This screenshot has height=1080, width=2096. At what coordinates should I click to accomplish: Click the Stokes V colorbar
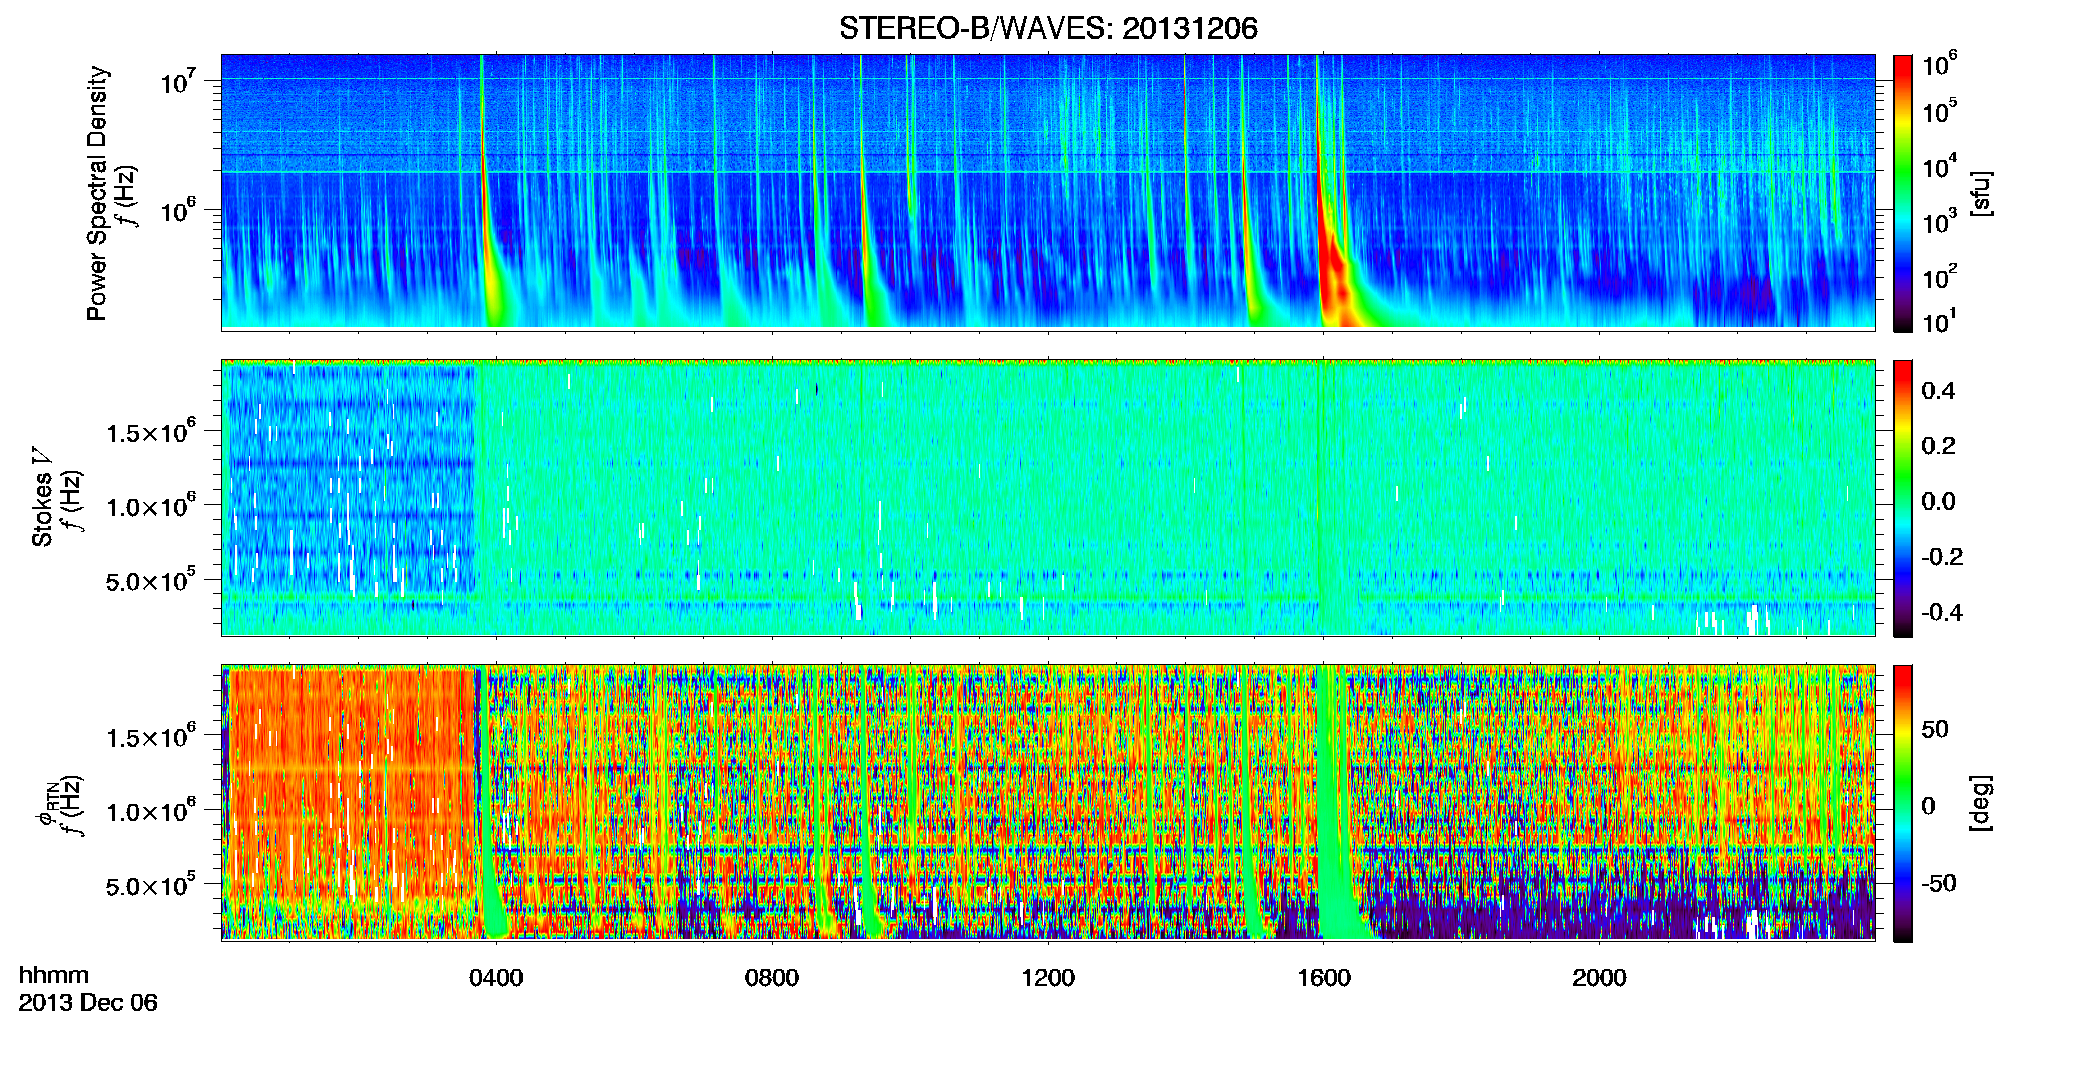[1903, 498]
